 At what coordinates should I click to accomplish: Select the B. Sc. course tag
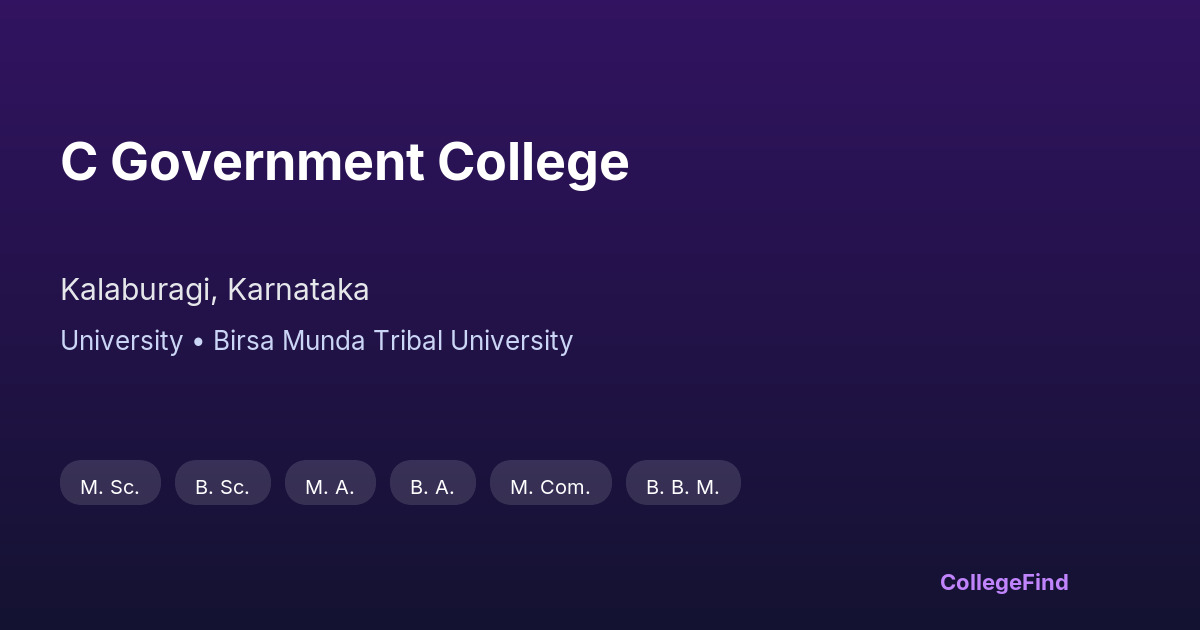tap(222, 487)
